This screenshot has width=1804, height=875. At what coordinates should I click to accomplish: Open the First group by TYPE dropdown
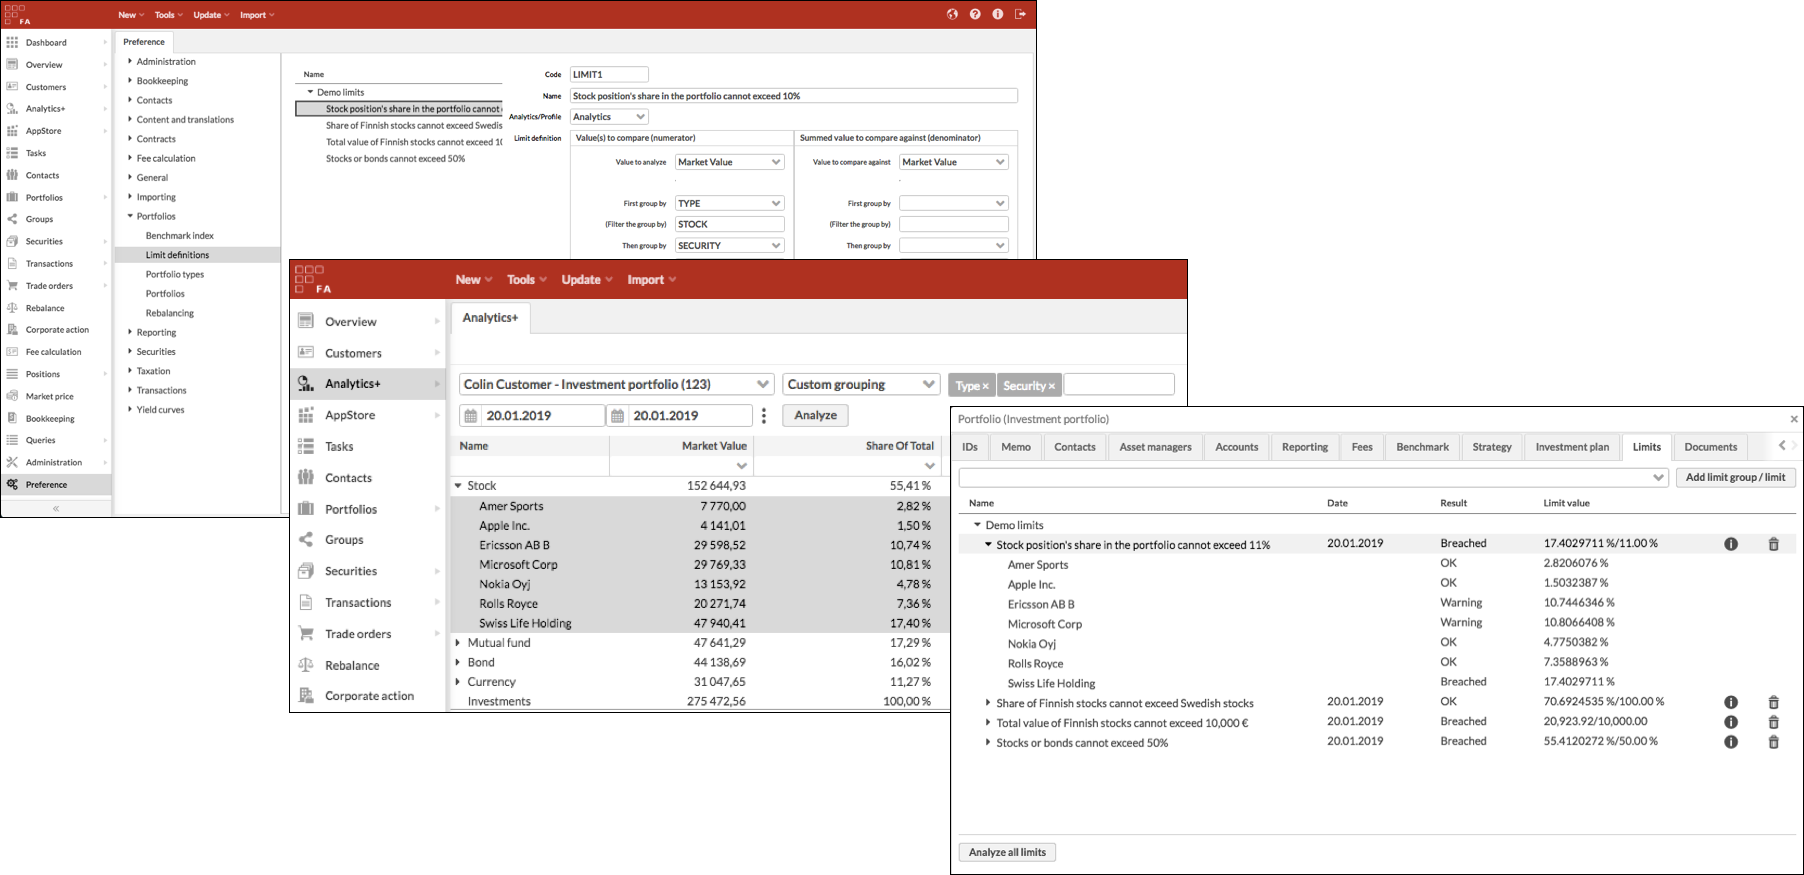pyautogui.click(x=729, y=203)
